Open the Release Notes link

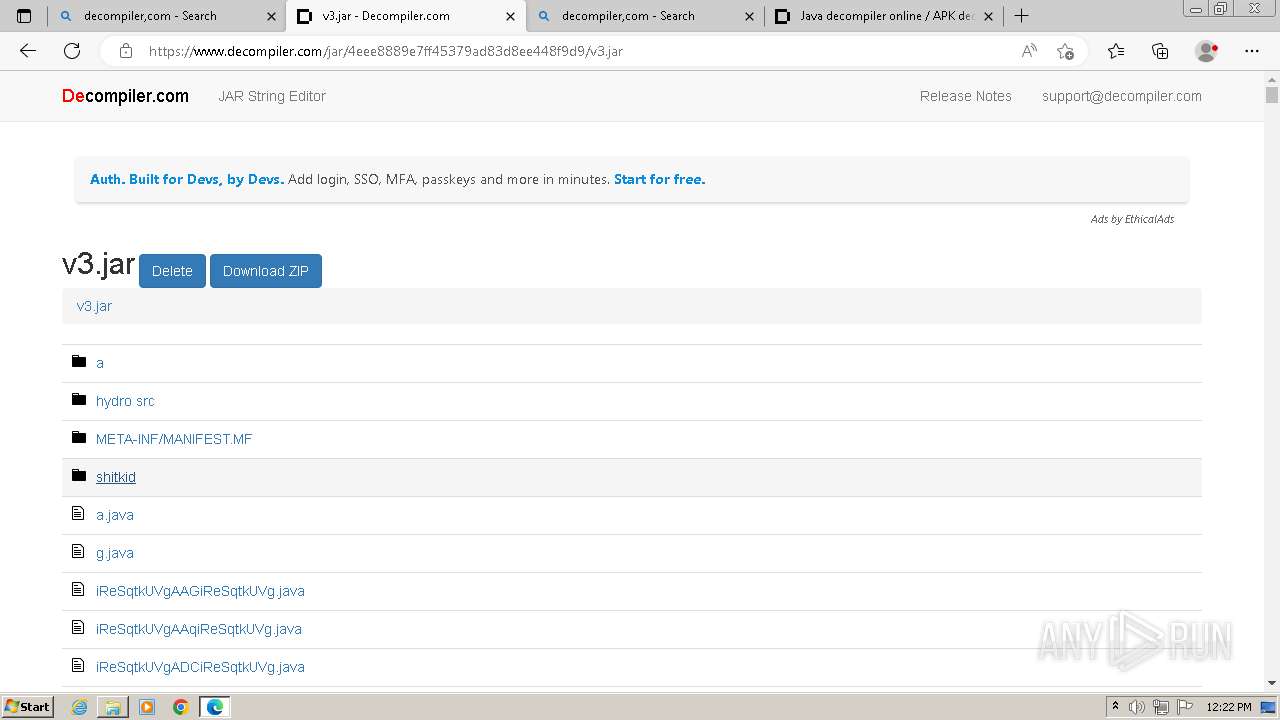966,96
